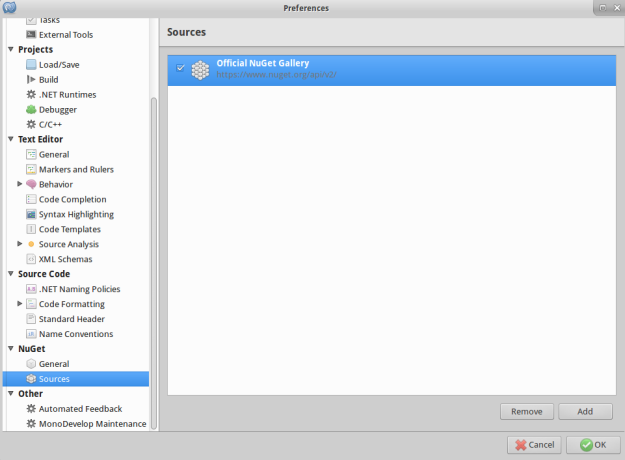Image resolution: width=625 pixels, height=460 pixels.
Task: Collapse the Source Code section
Action: click(x=11, y=273)
